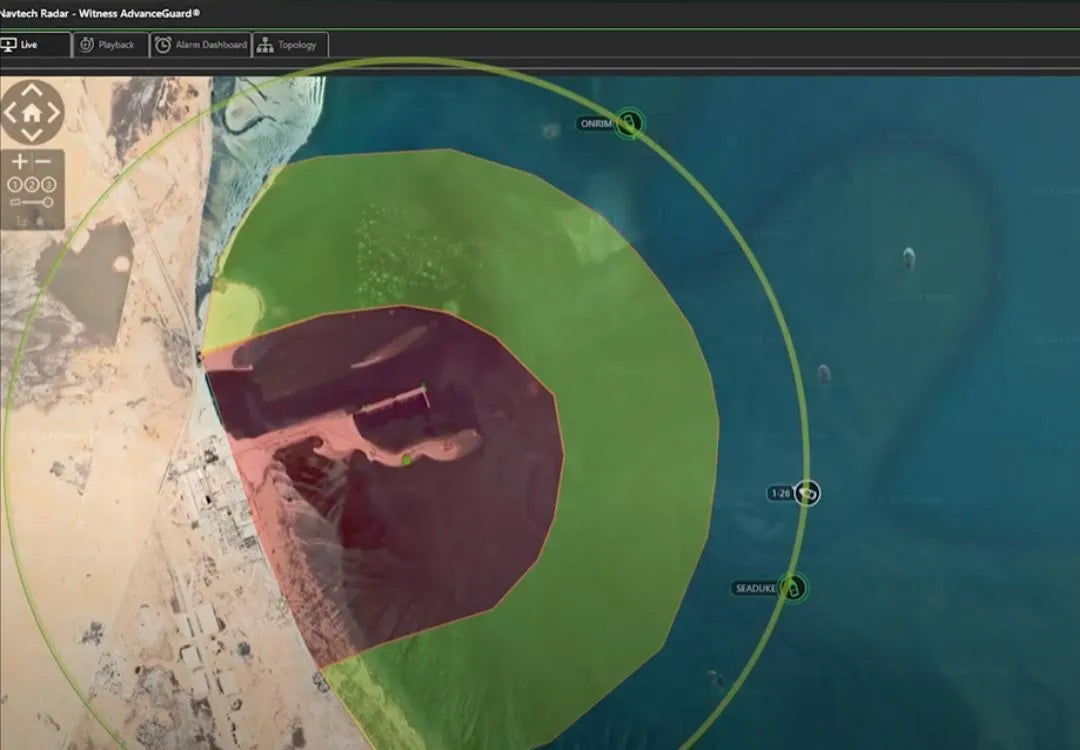Pan the map down with the down arrow
This screenshot has height=750, width=1080.
point(32,133)
